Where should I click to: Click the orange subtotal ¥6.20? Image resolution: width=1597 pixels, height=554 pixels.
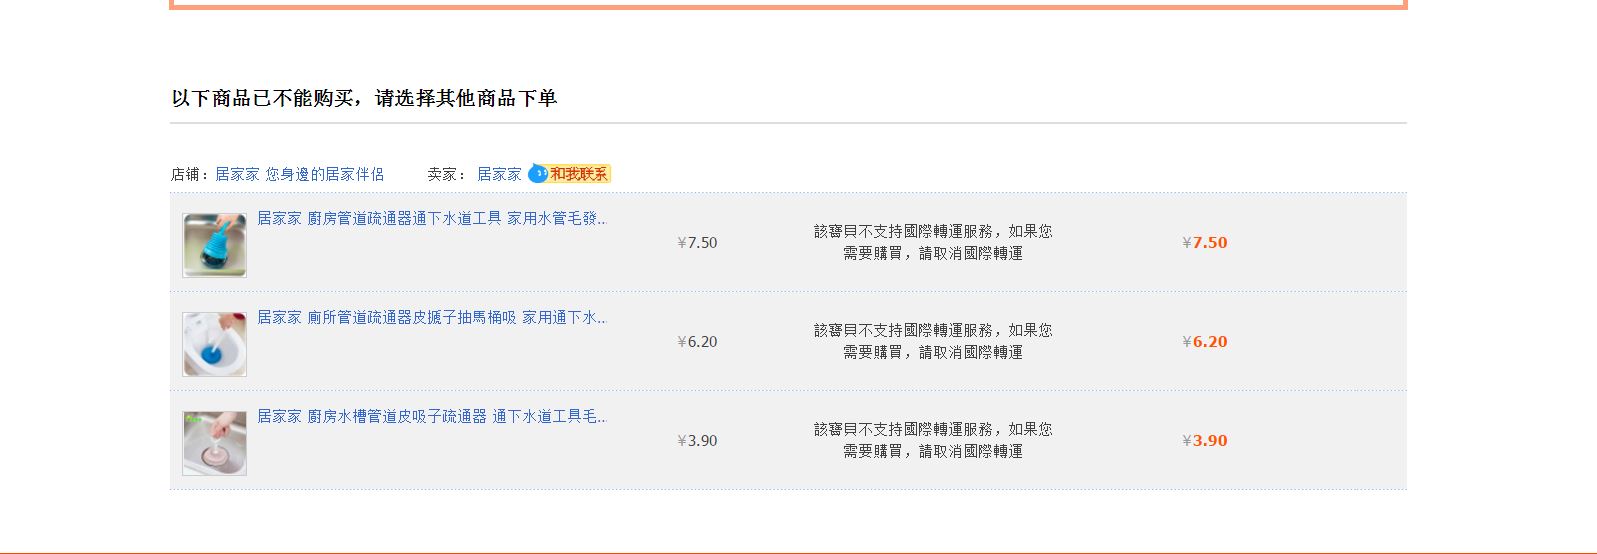1204,342
